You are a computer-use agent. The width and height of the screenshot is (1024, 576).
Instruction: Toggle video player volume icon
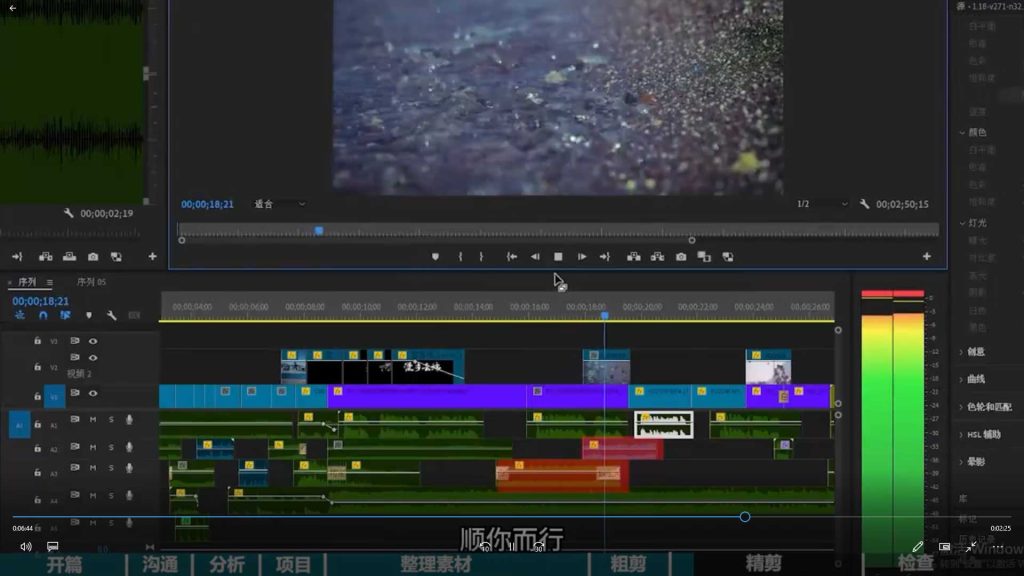pos(25,547)
